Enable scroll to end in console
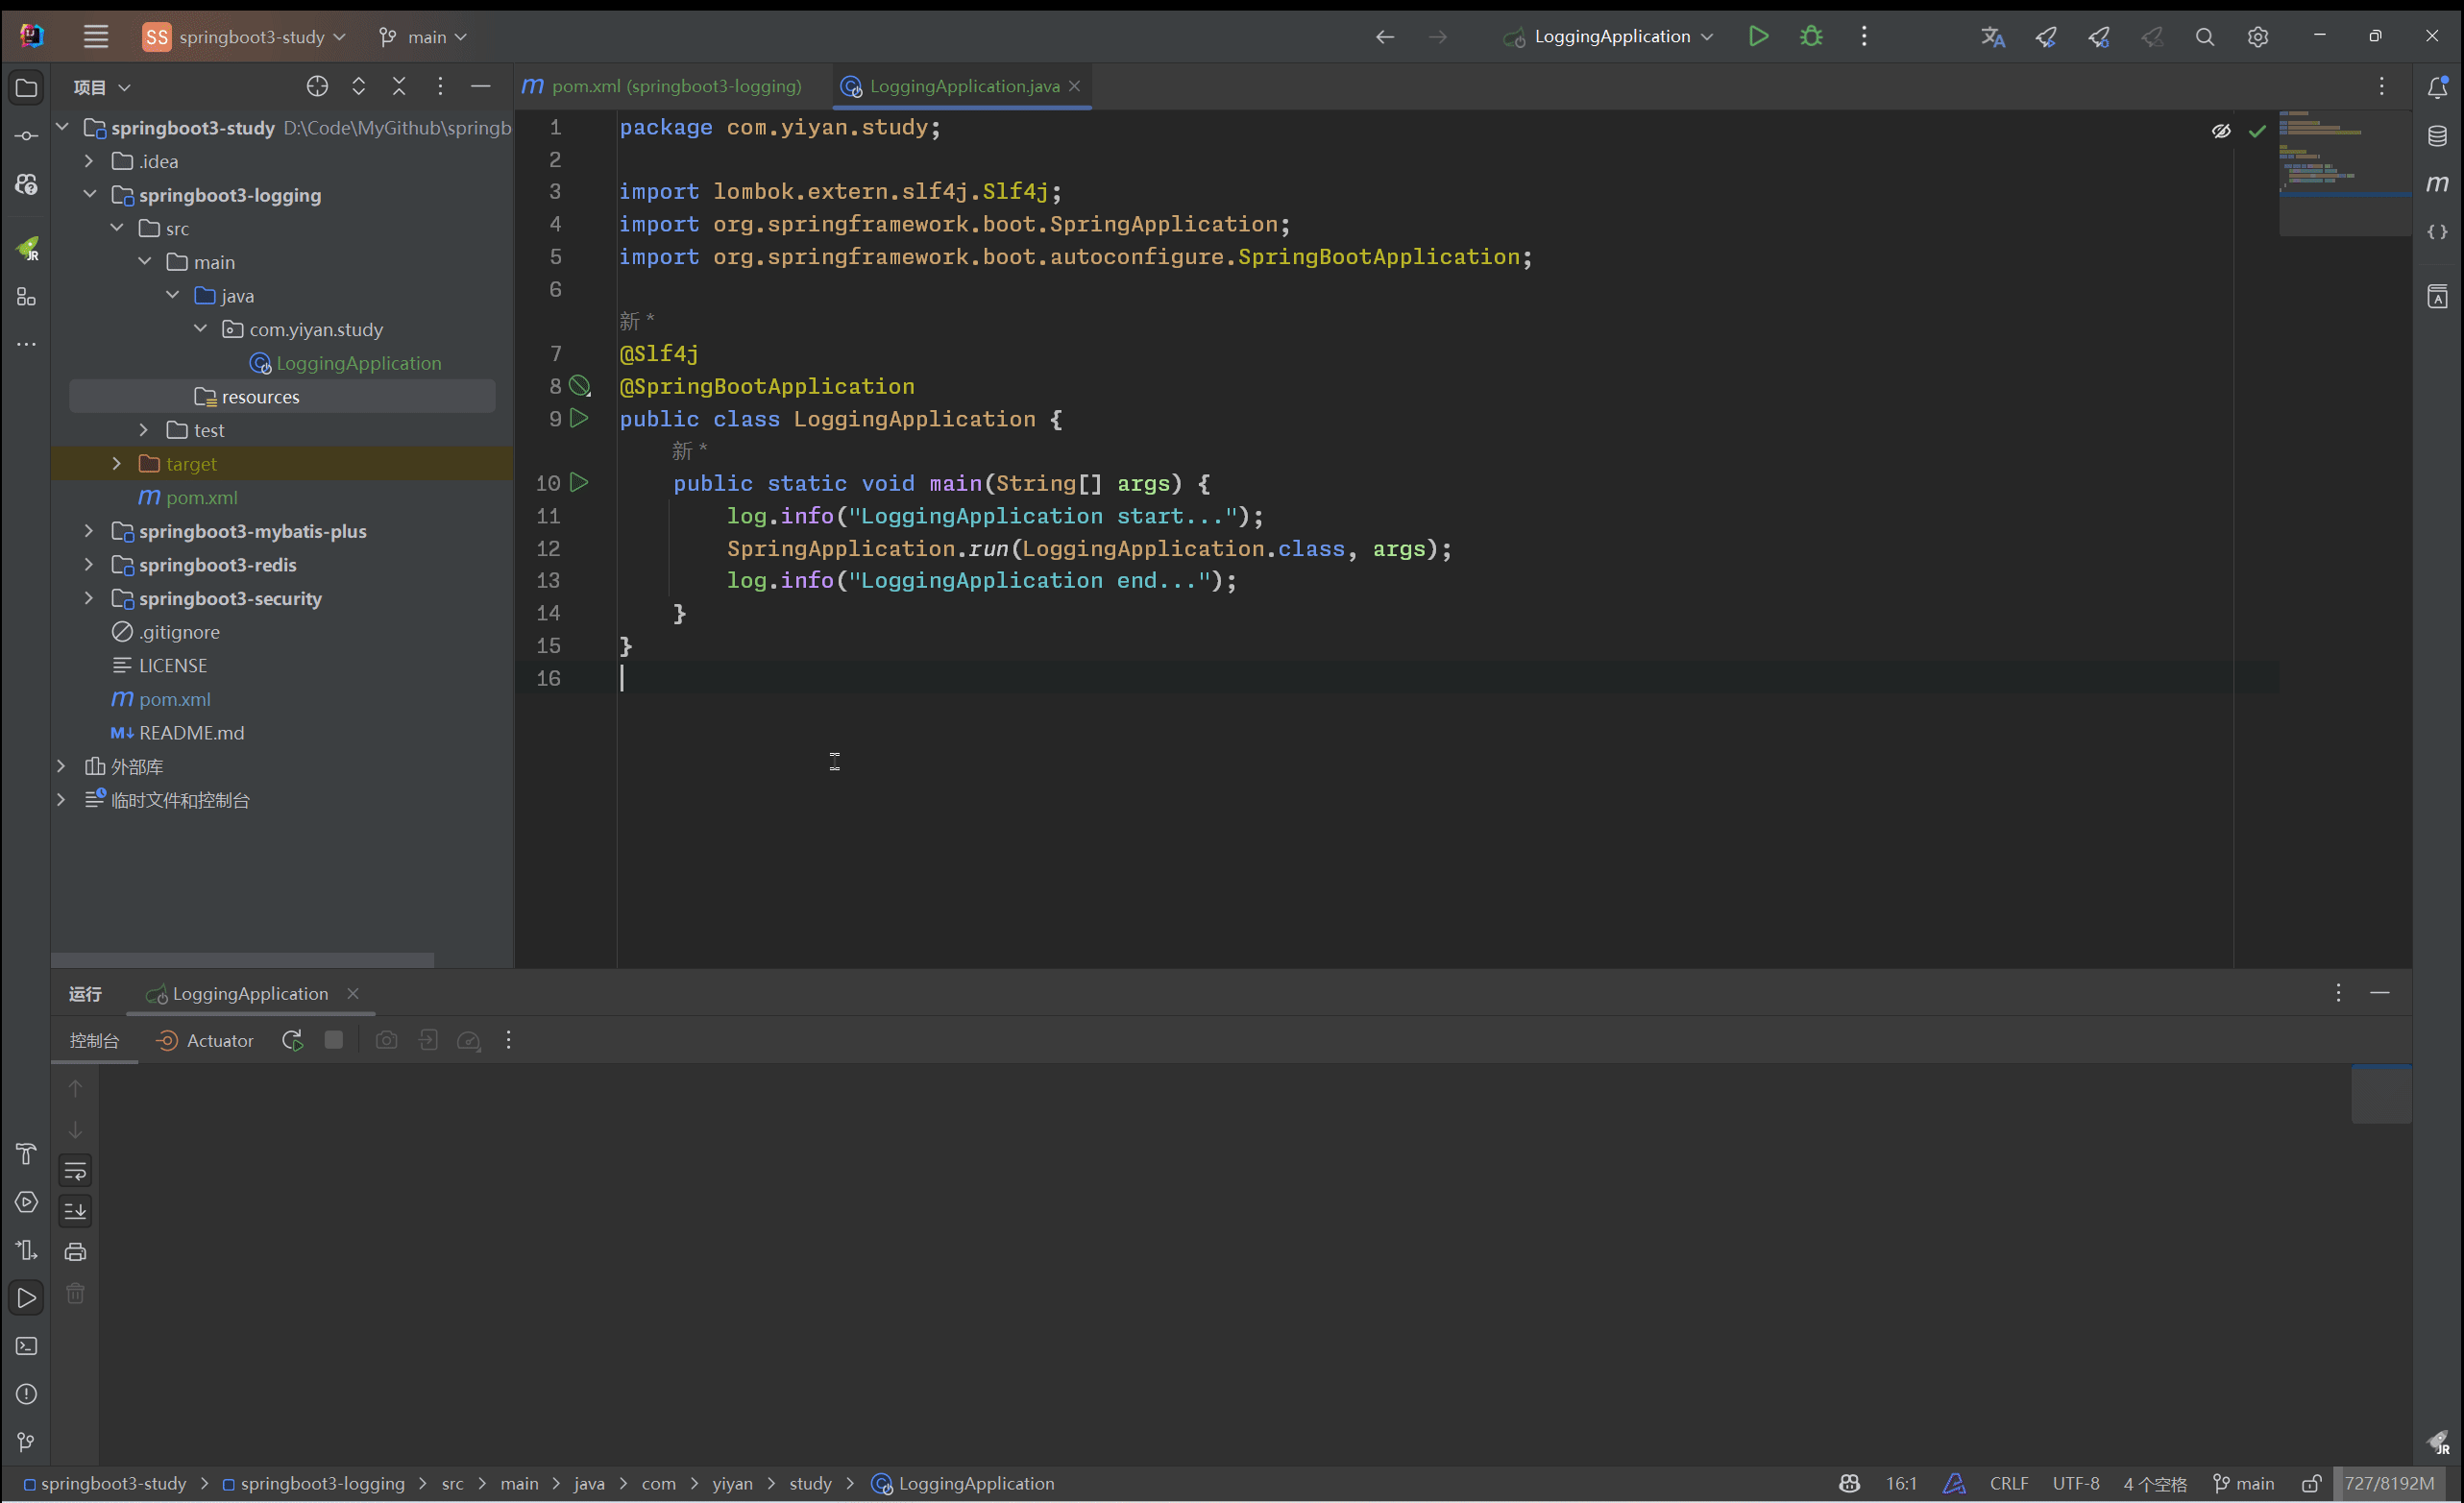 tap(75, 1211)
